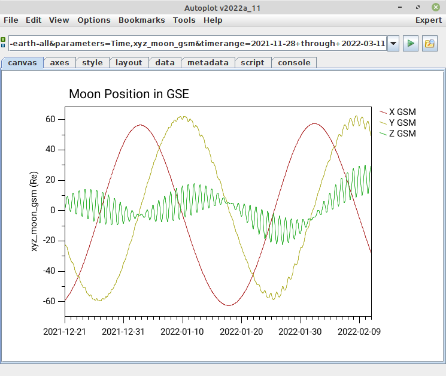Switch to the axes tab
This screenshot has width=446, height=376.
[59, 63]
